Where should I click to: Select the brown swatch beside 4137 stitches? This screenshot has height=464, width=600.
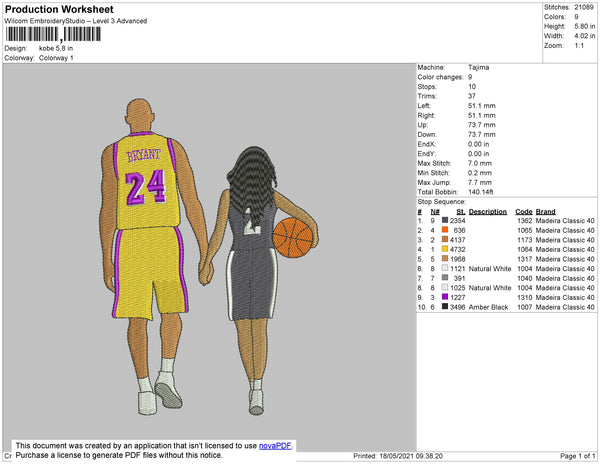(x=445, y=239)
